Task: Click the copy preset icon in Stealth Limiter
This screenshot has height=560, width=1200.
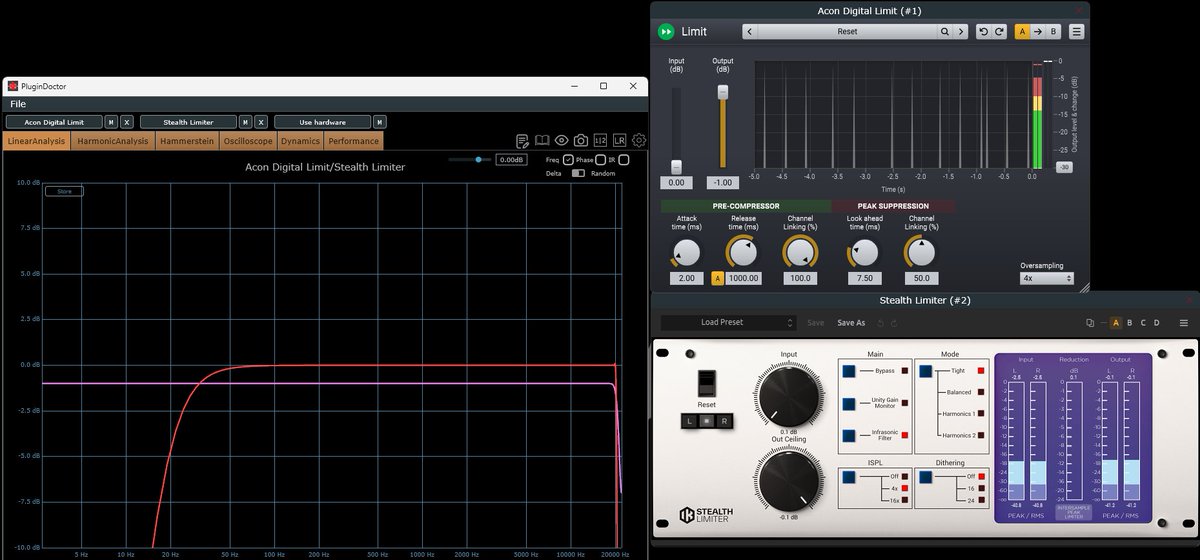Action: pyautogui.click(x=1090, y=323)
